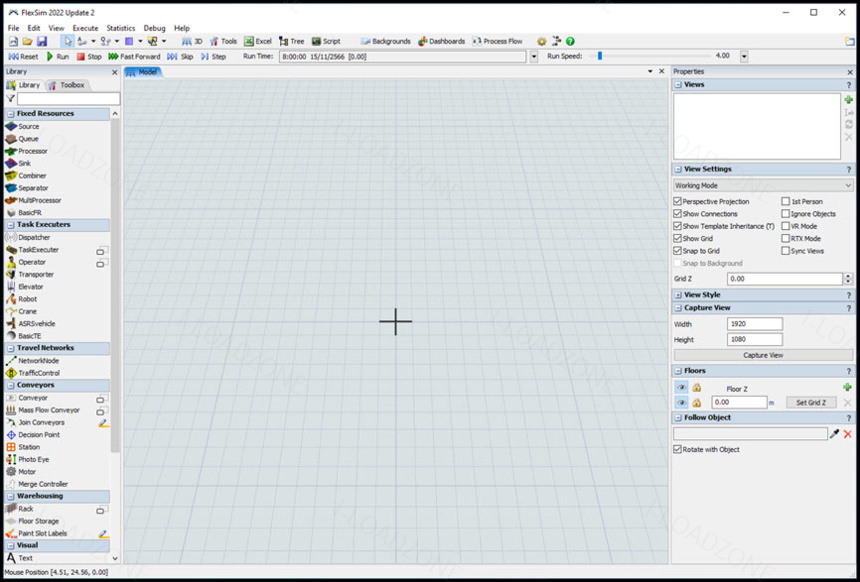Open the Run Speed dropdown arrow
860x582 pixels.
(x=744, y=56)
